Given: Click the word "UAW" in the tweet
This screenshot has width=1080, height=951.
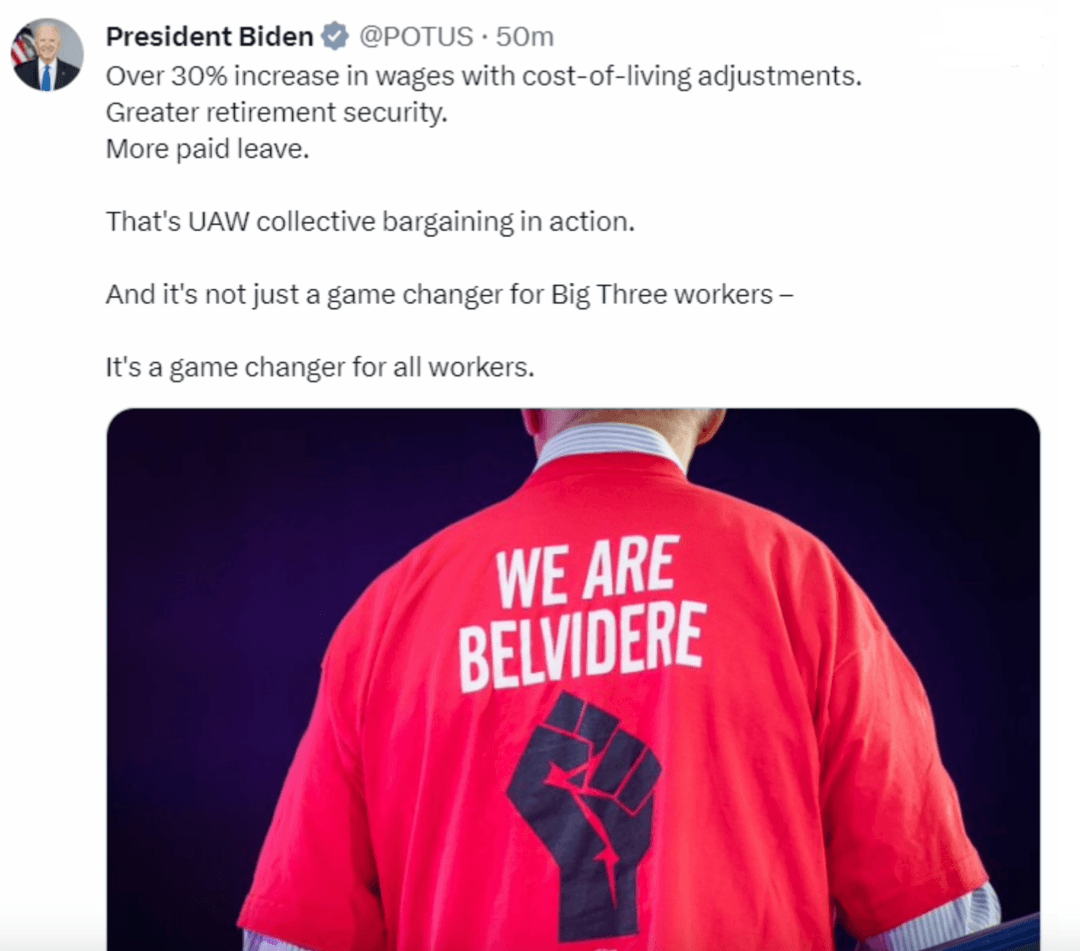Looking at the screenshot, I should [x=218, y=222].
